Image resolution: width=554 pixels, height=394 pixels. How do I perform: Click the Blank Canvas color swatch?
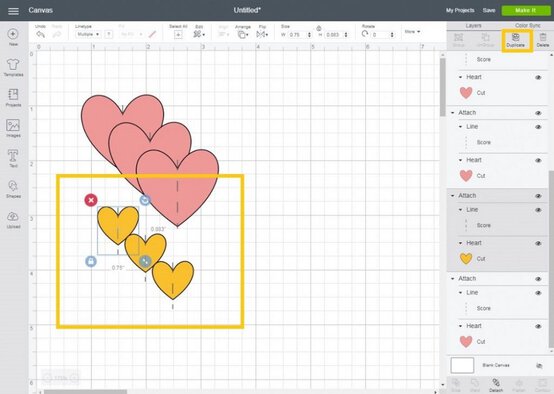tap(462, 365)
